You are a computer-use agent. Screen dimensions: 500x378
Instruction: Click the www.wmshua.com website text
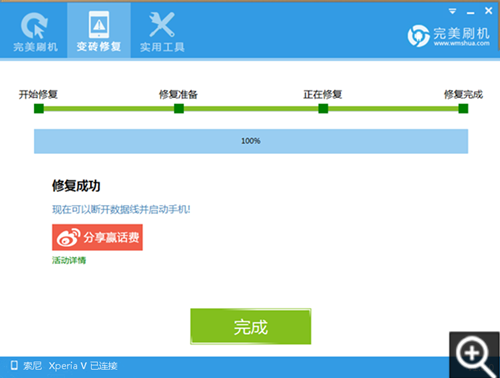(462, 43)
